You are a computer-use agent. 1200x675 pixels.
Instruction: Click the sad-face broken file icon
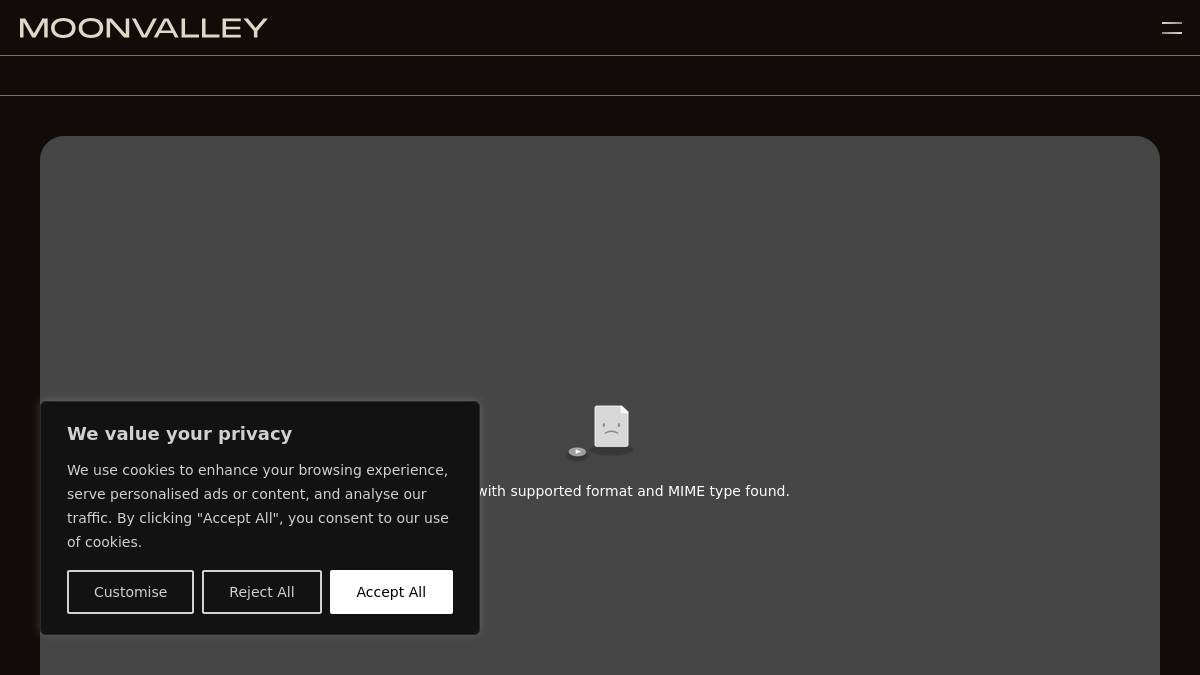click(611, 427)
